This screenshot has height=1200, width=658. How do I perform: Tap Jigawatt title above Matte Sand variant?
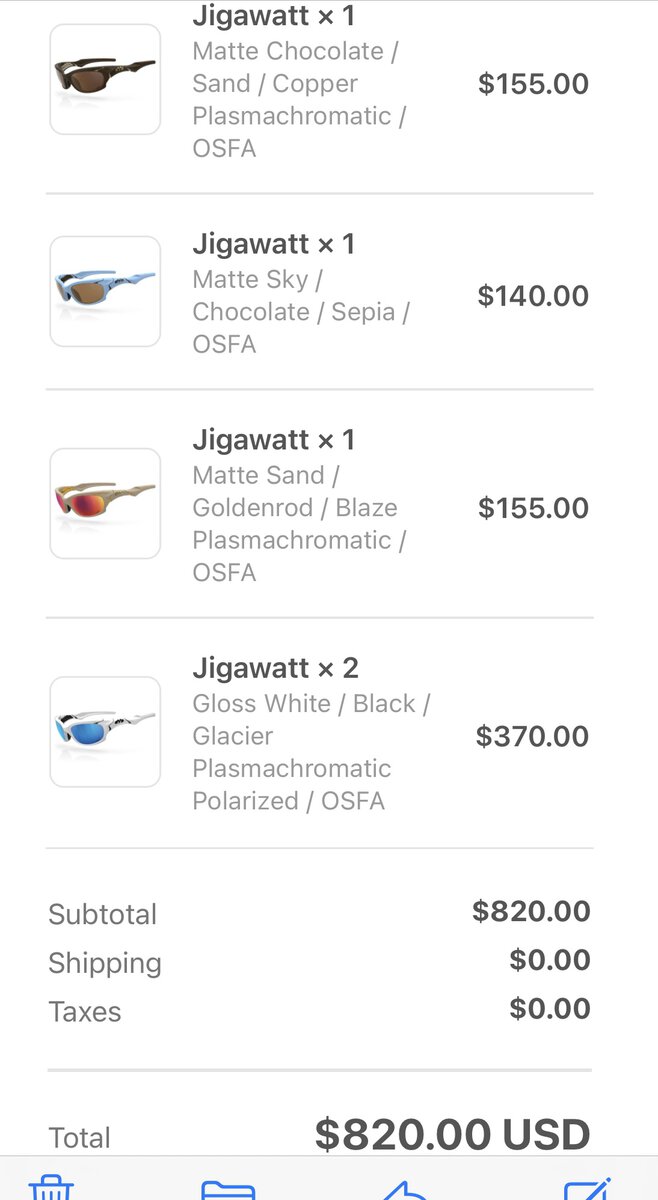coord(274,440)
